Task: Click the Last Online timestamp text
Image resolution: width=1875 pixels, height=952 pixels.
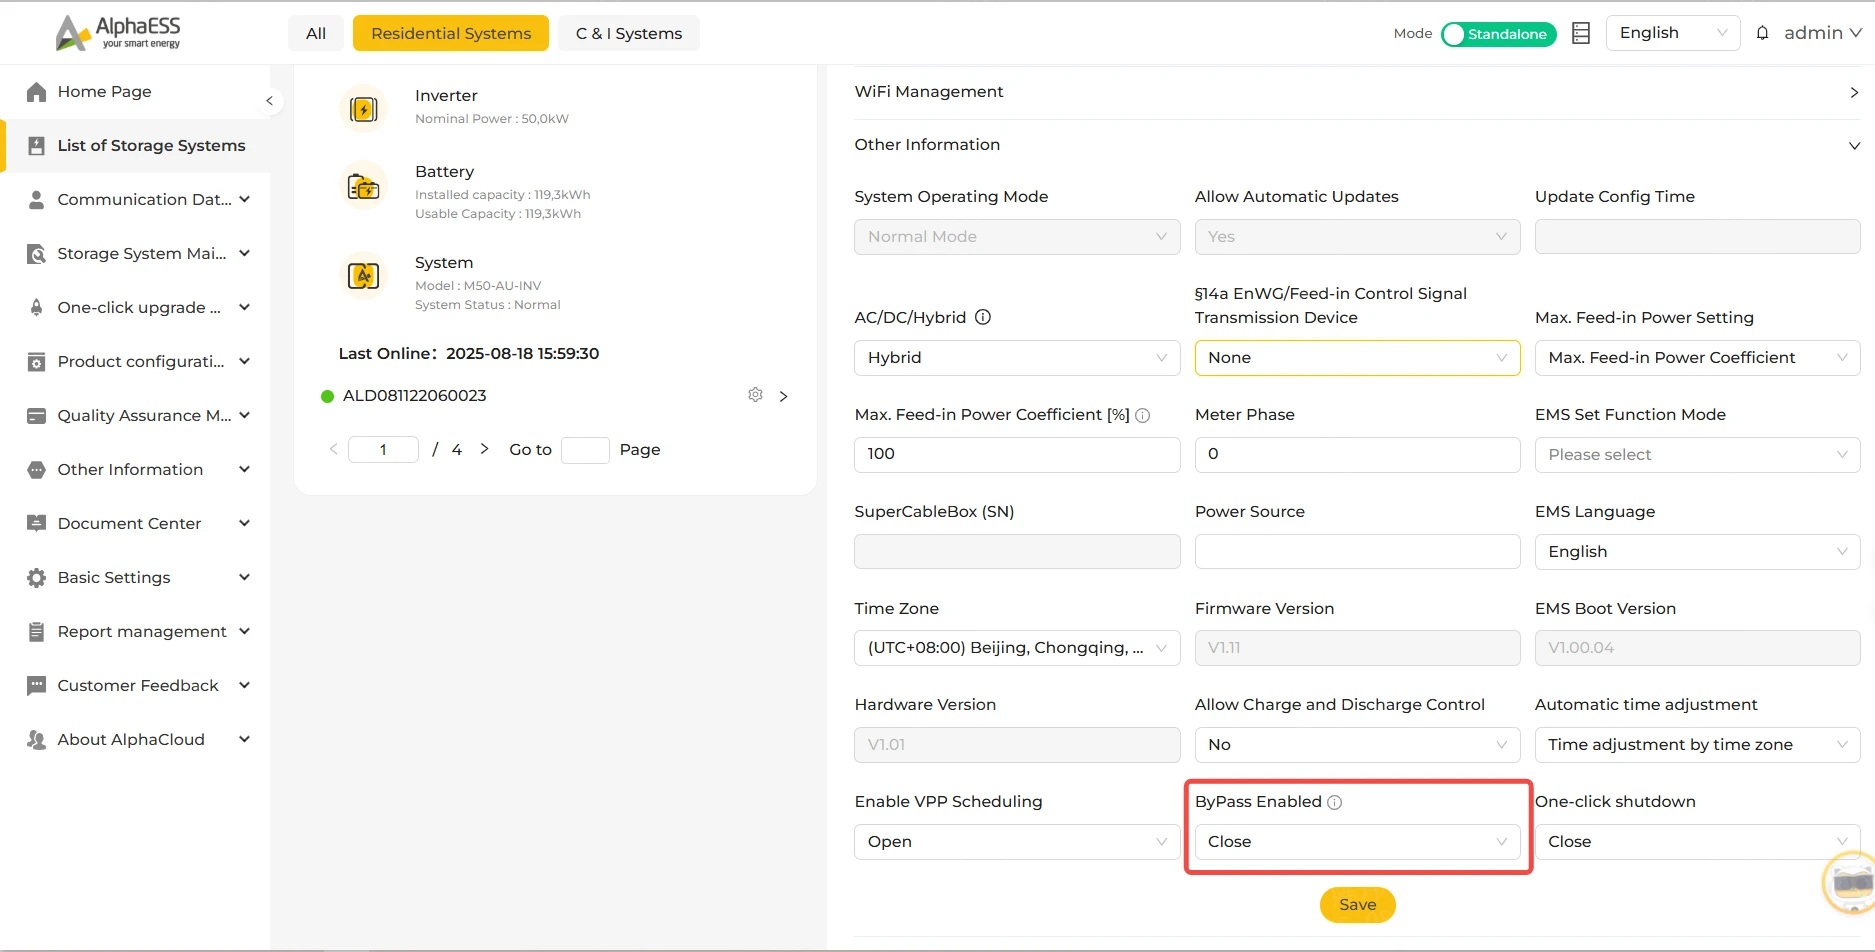Action: coord(523,354)
